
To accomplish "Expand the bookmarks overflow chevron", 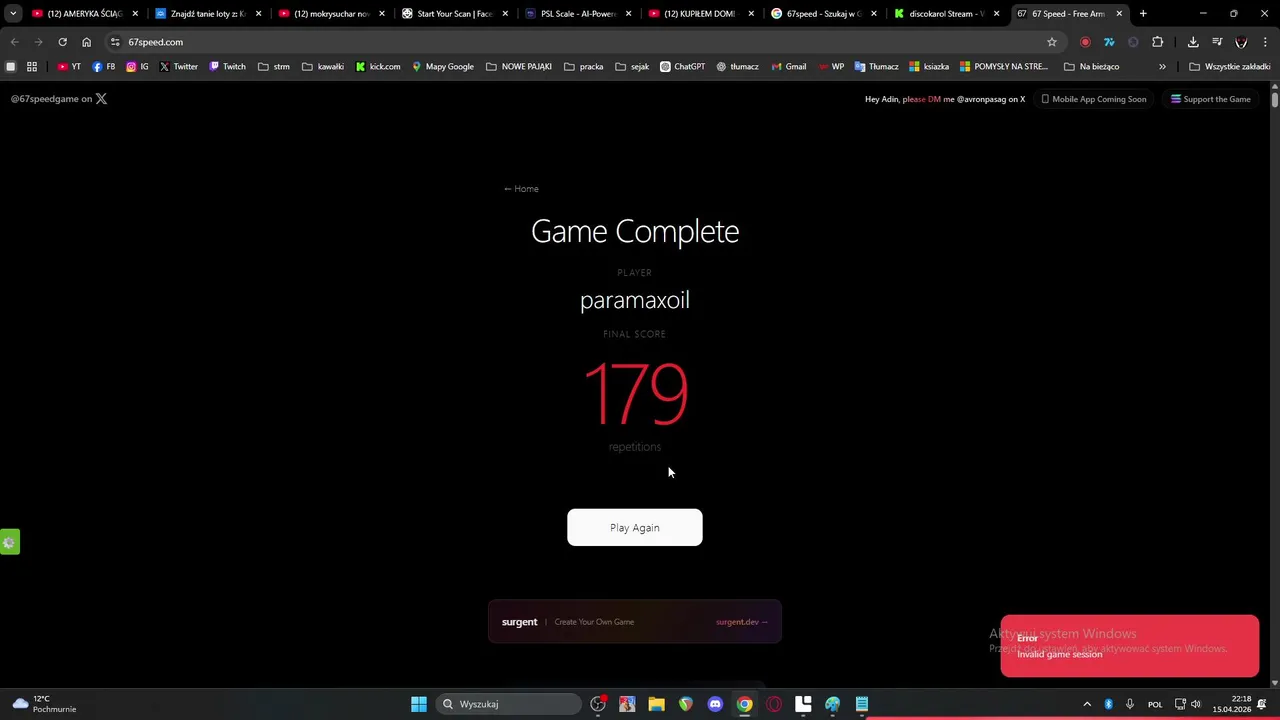I will [x=1162, y=67].
